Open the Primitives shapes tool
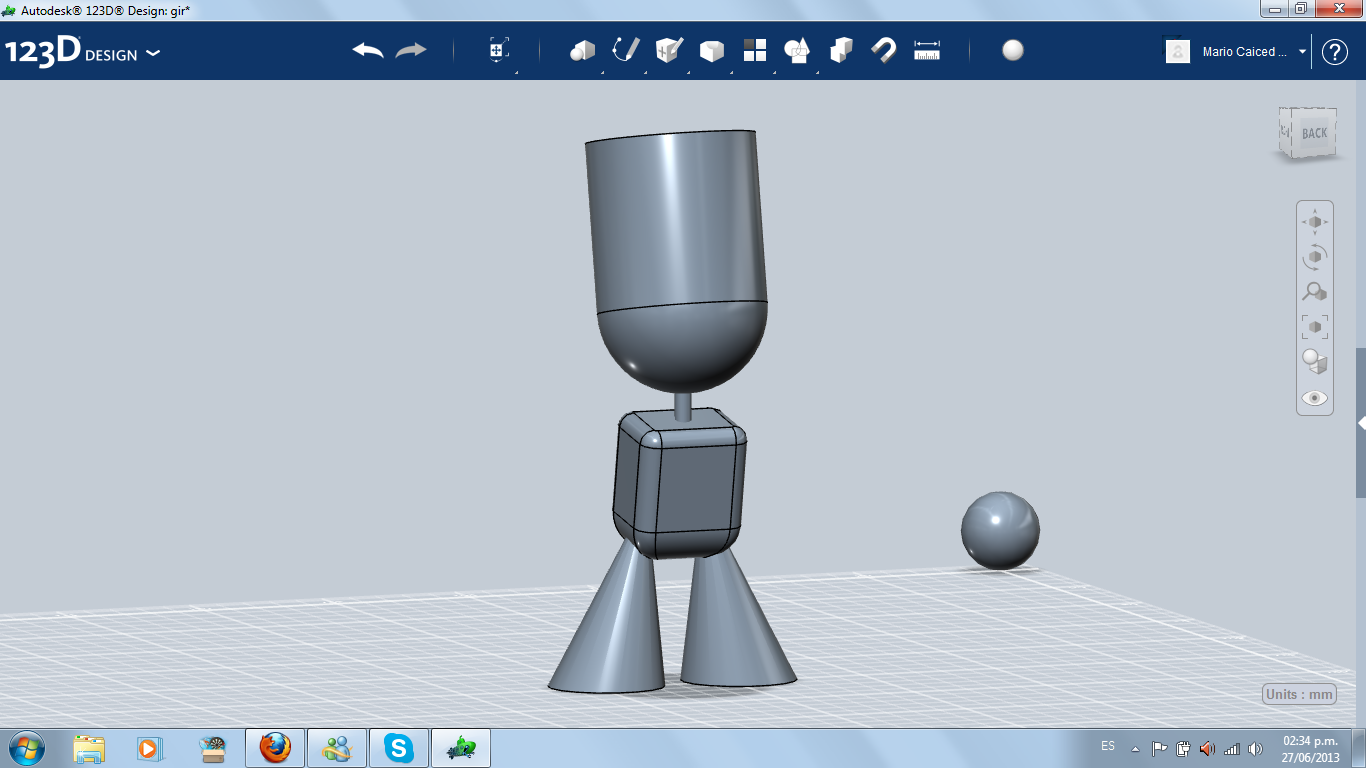 583,50
